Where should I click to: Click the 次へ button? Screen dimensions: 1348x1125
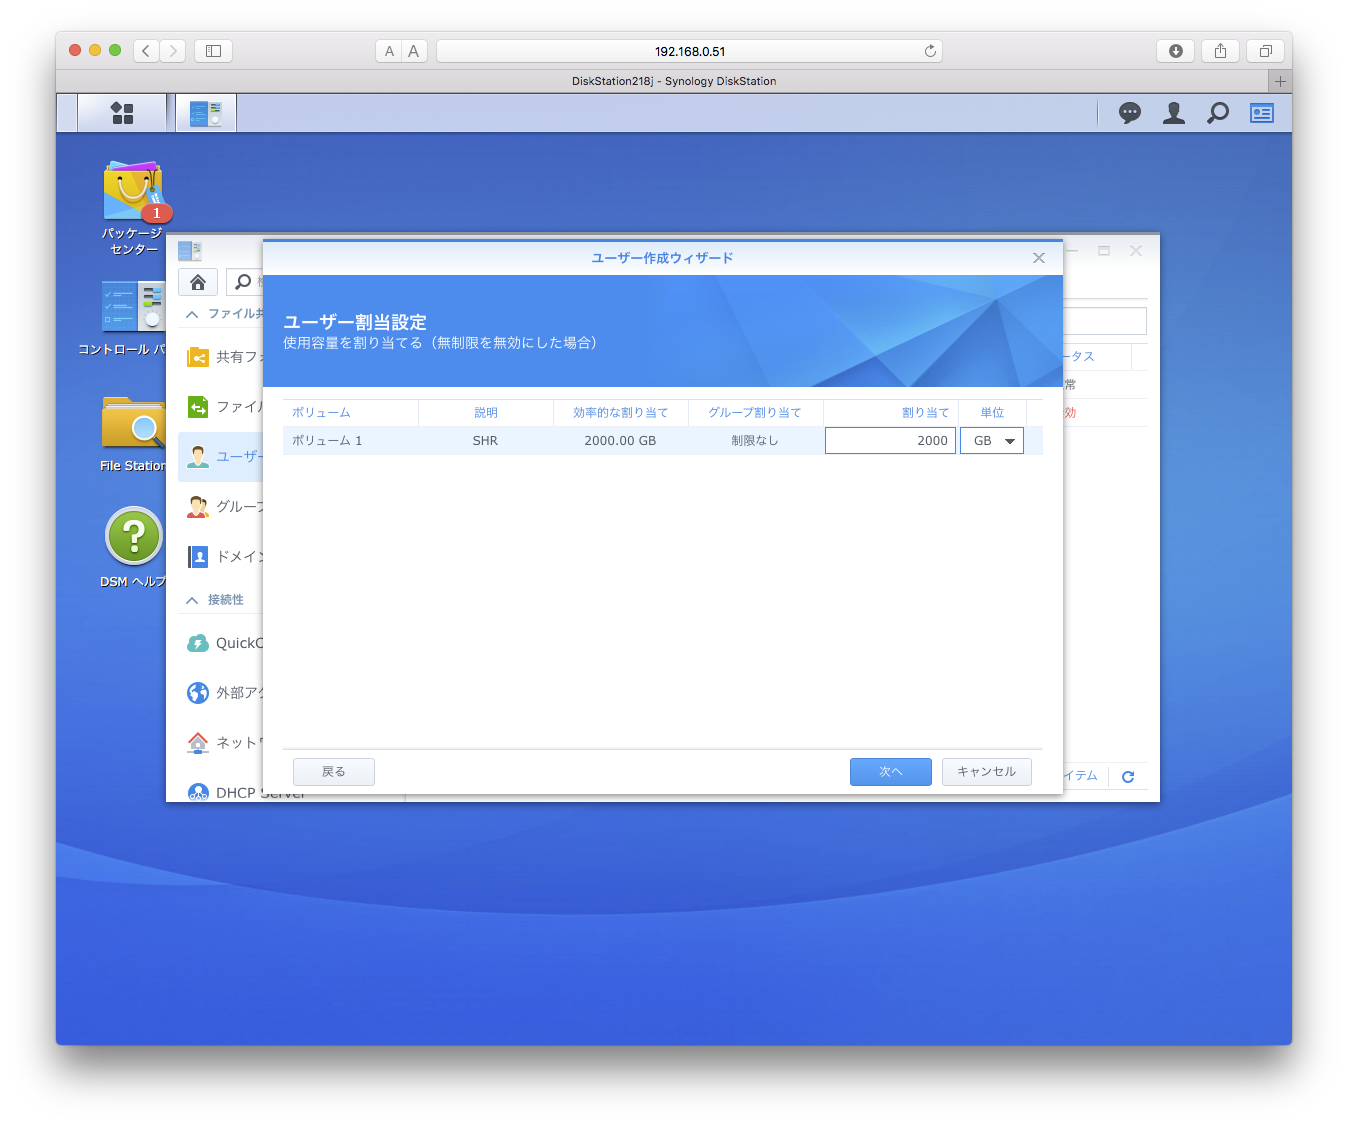(890, 772)
